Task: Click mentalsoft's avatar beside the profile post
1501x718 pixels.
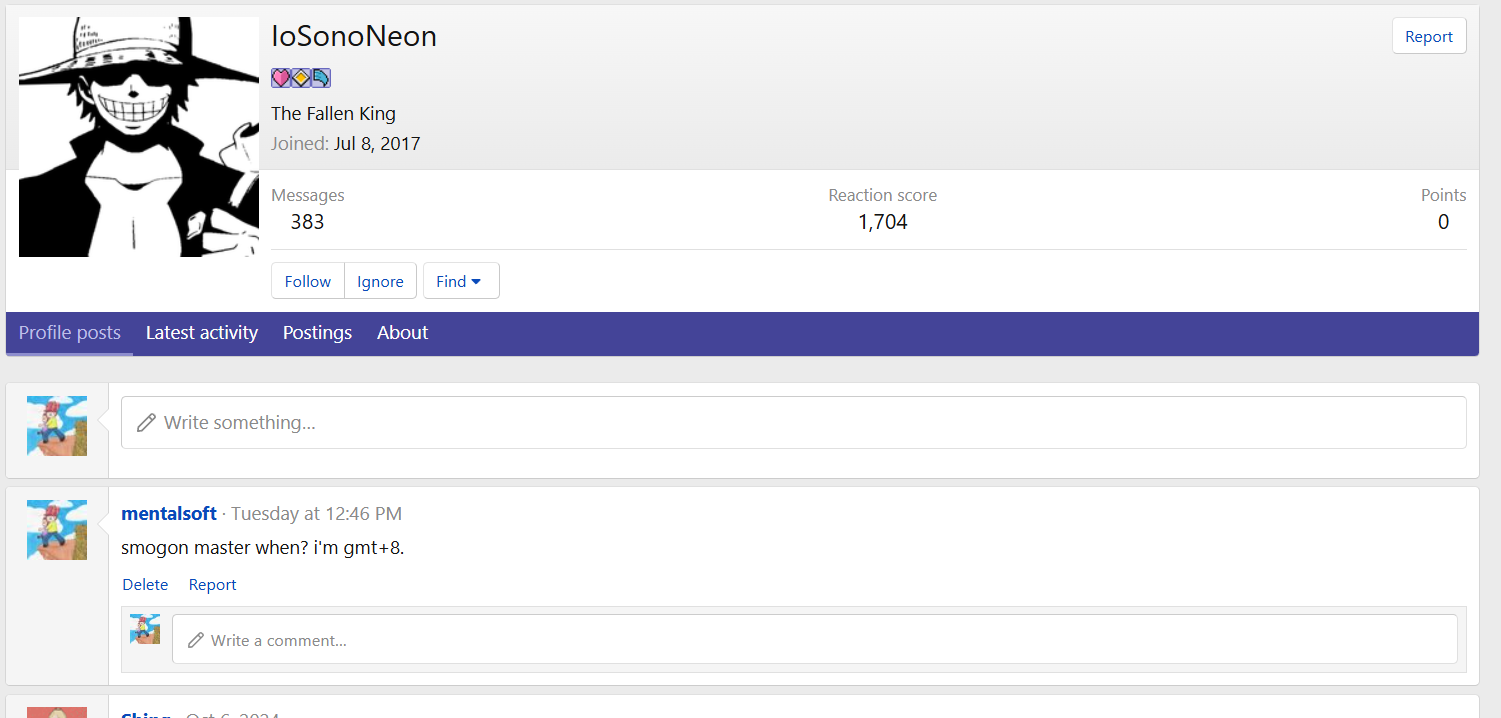Action: [57, 529]
